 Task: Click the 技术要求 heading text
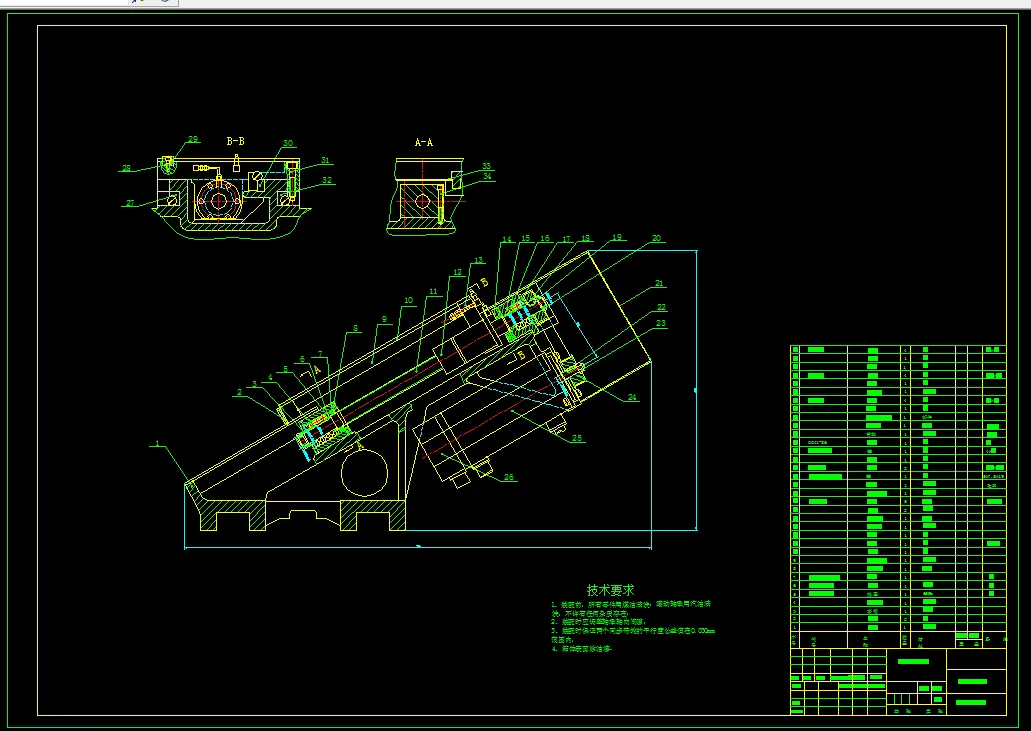coord(611,590)
